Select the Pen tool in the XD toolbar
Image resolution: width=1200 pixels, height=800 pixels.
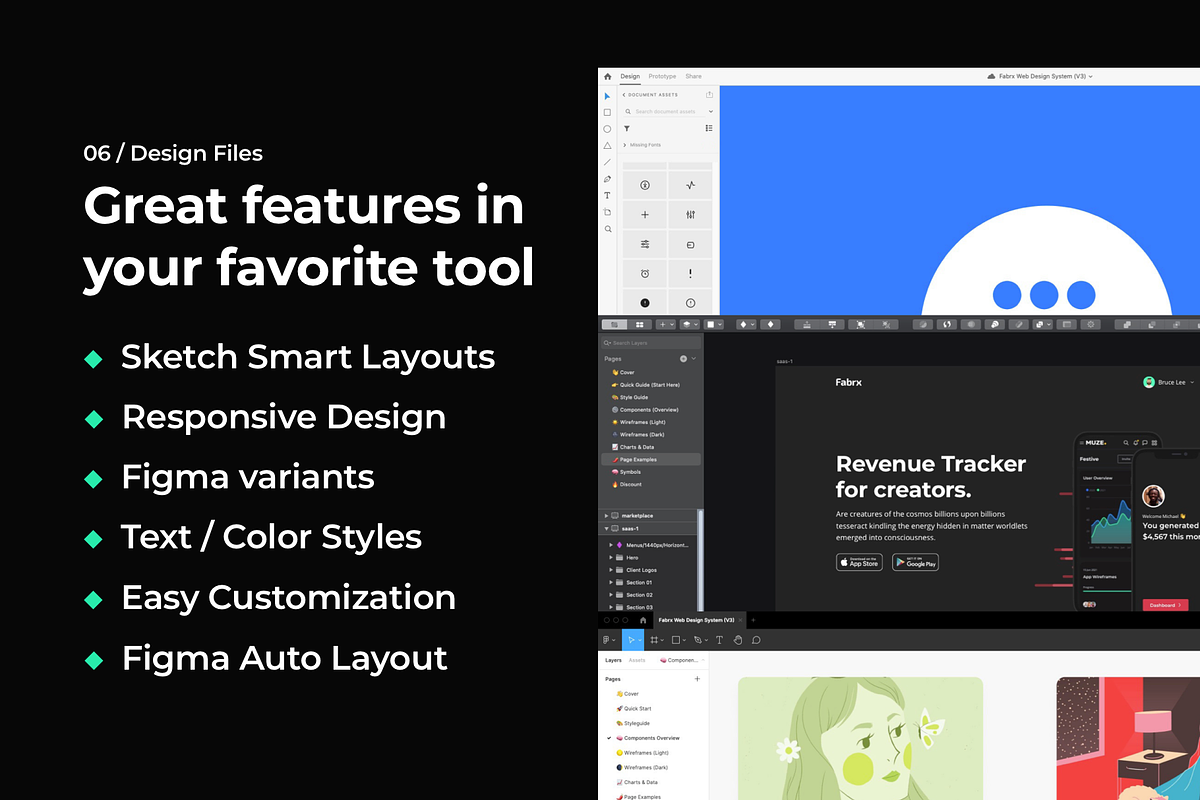click(x=608, y=179)
